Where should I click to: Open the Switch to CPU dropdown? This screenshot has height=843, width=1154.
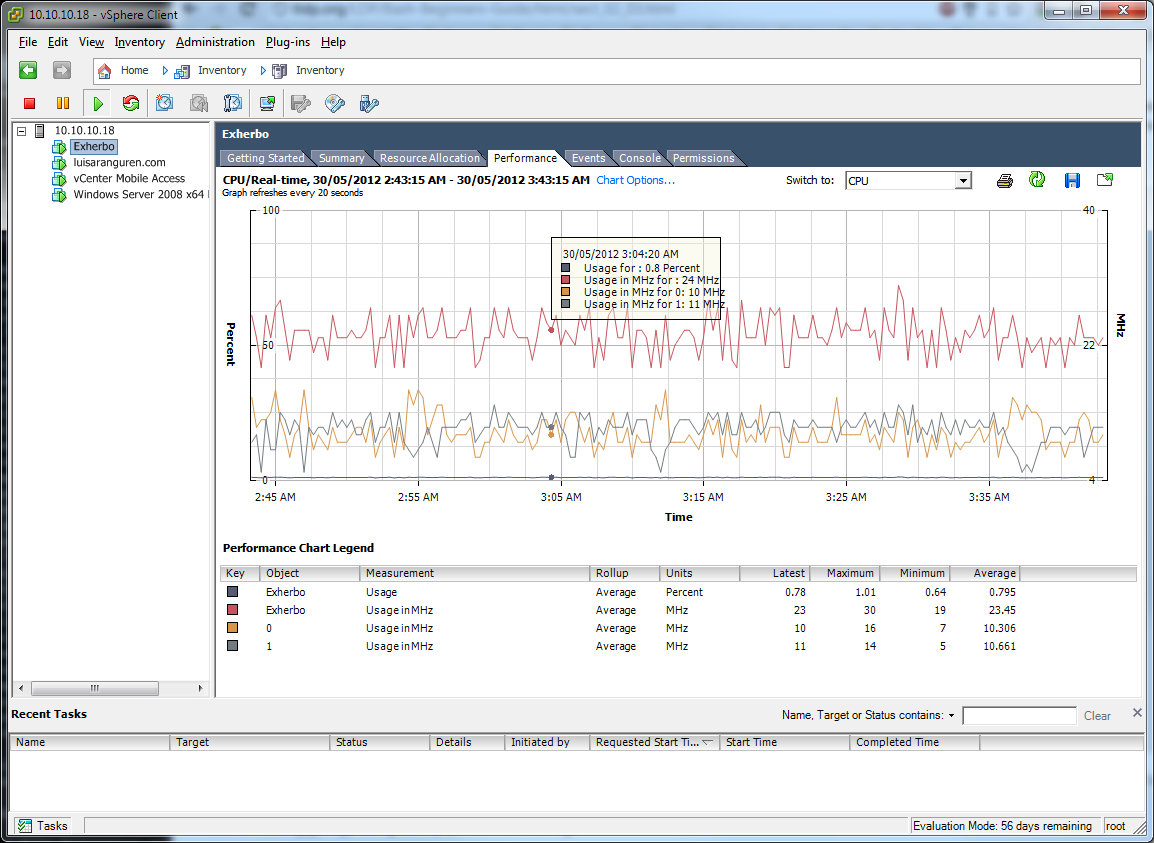click(963, 181)
